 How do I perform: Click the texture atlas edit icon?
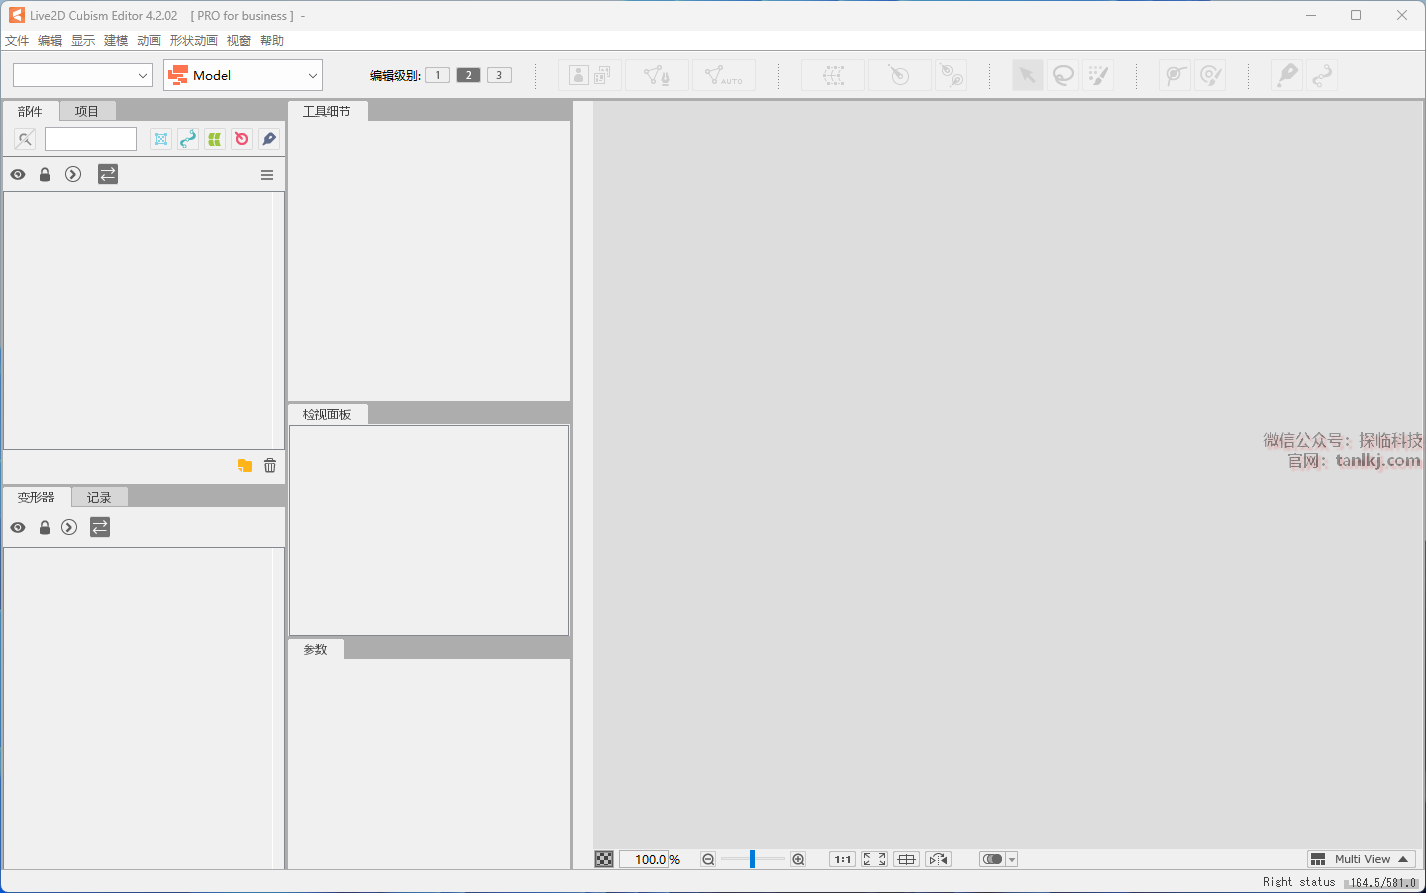589,75
